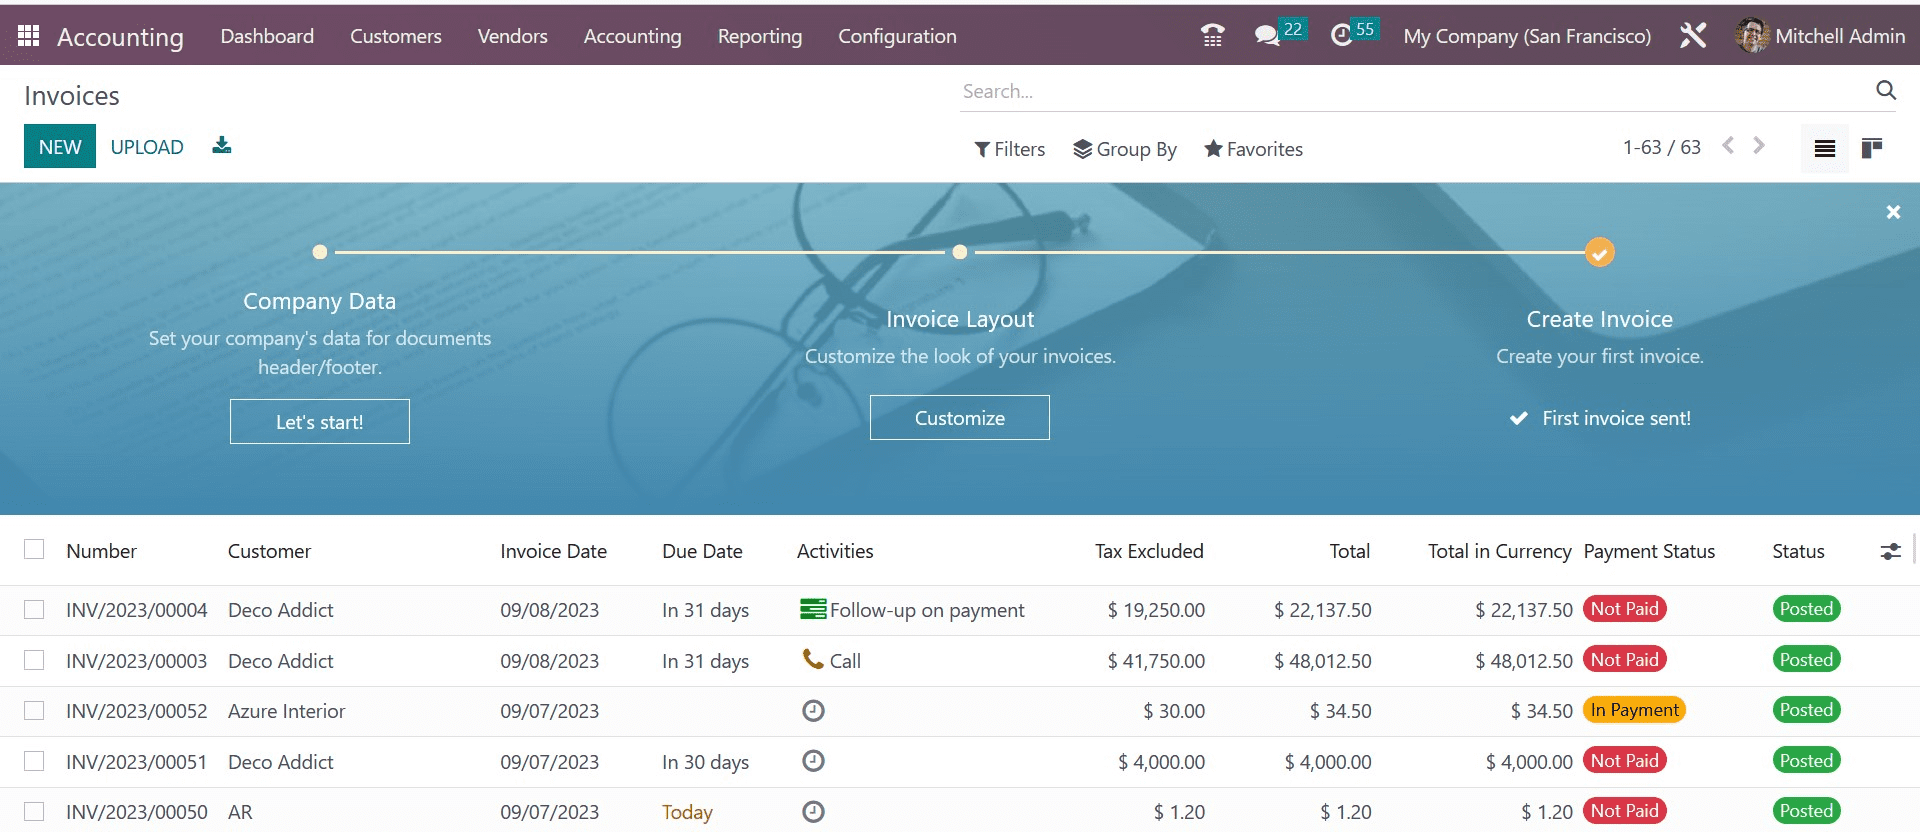Open the Reporting menu
This screenshot has height=832, width=1920.
point(760,36)
